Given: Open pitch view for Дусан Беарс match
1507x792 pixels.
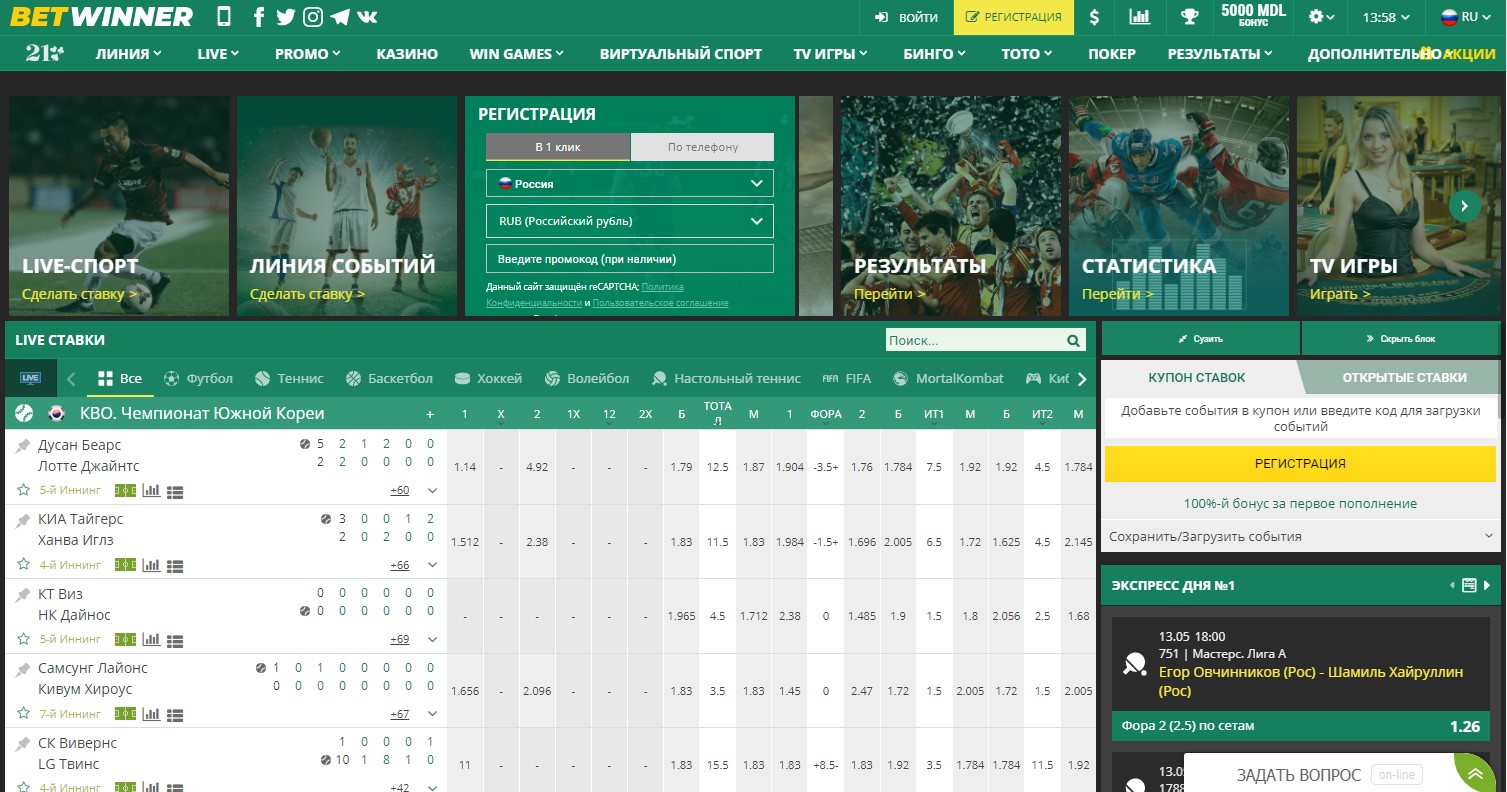Looking at the screenshot, I should (x=126, y=490).
